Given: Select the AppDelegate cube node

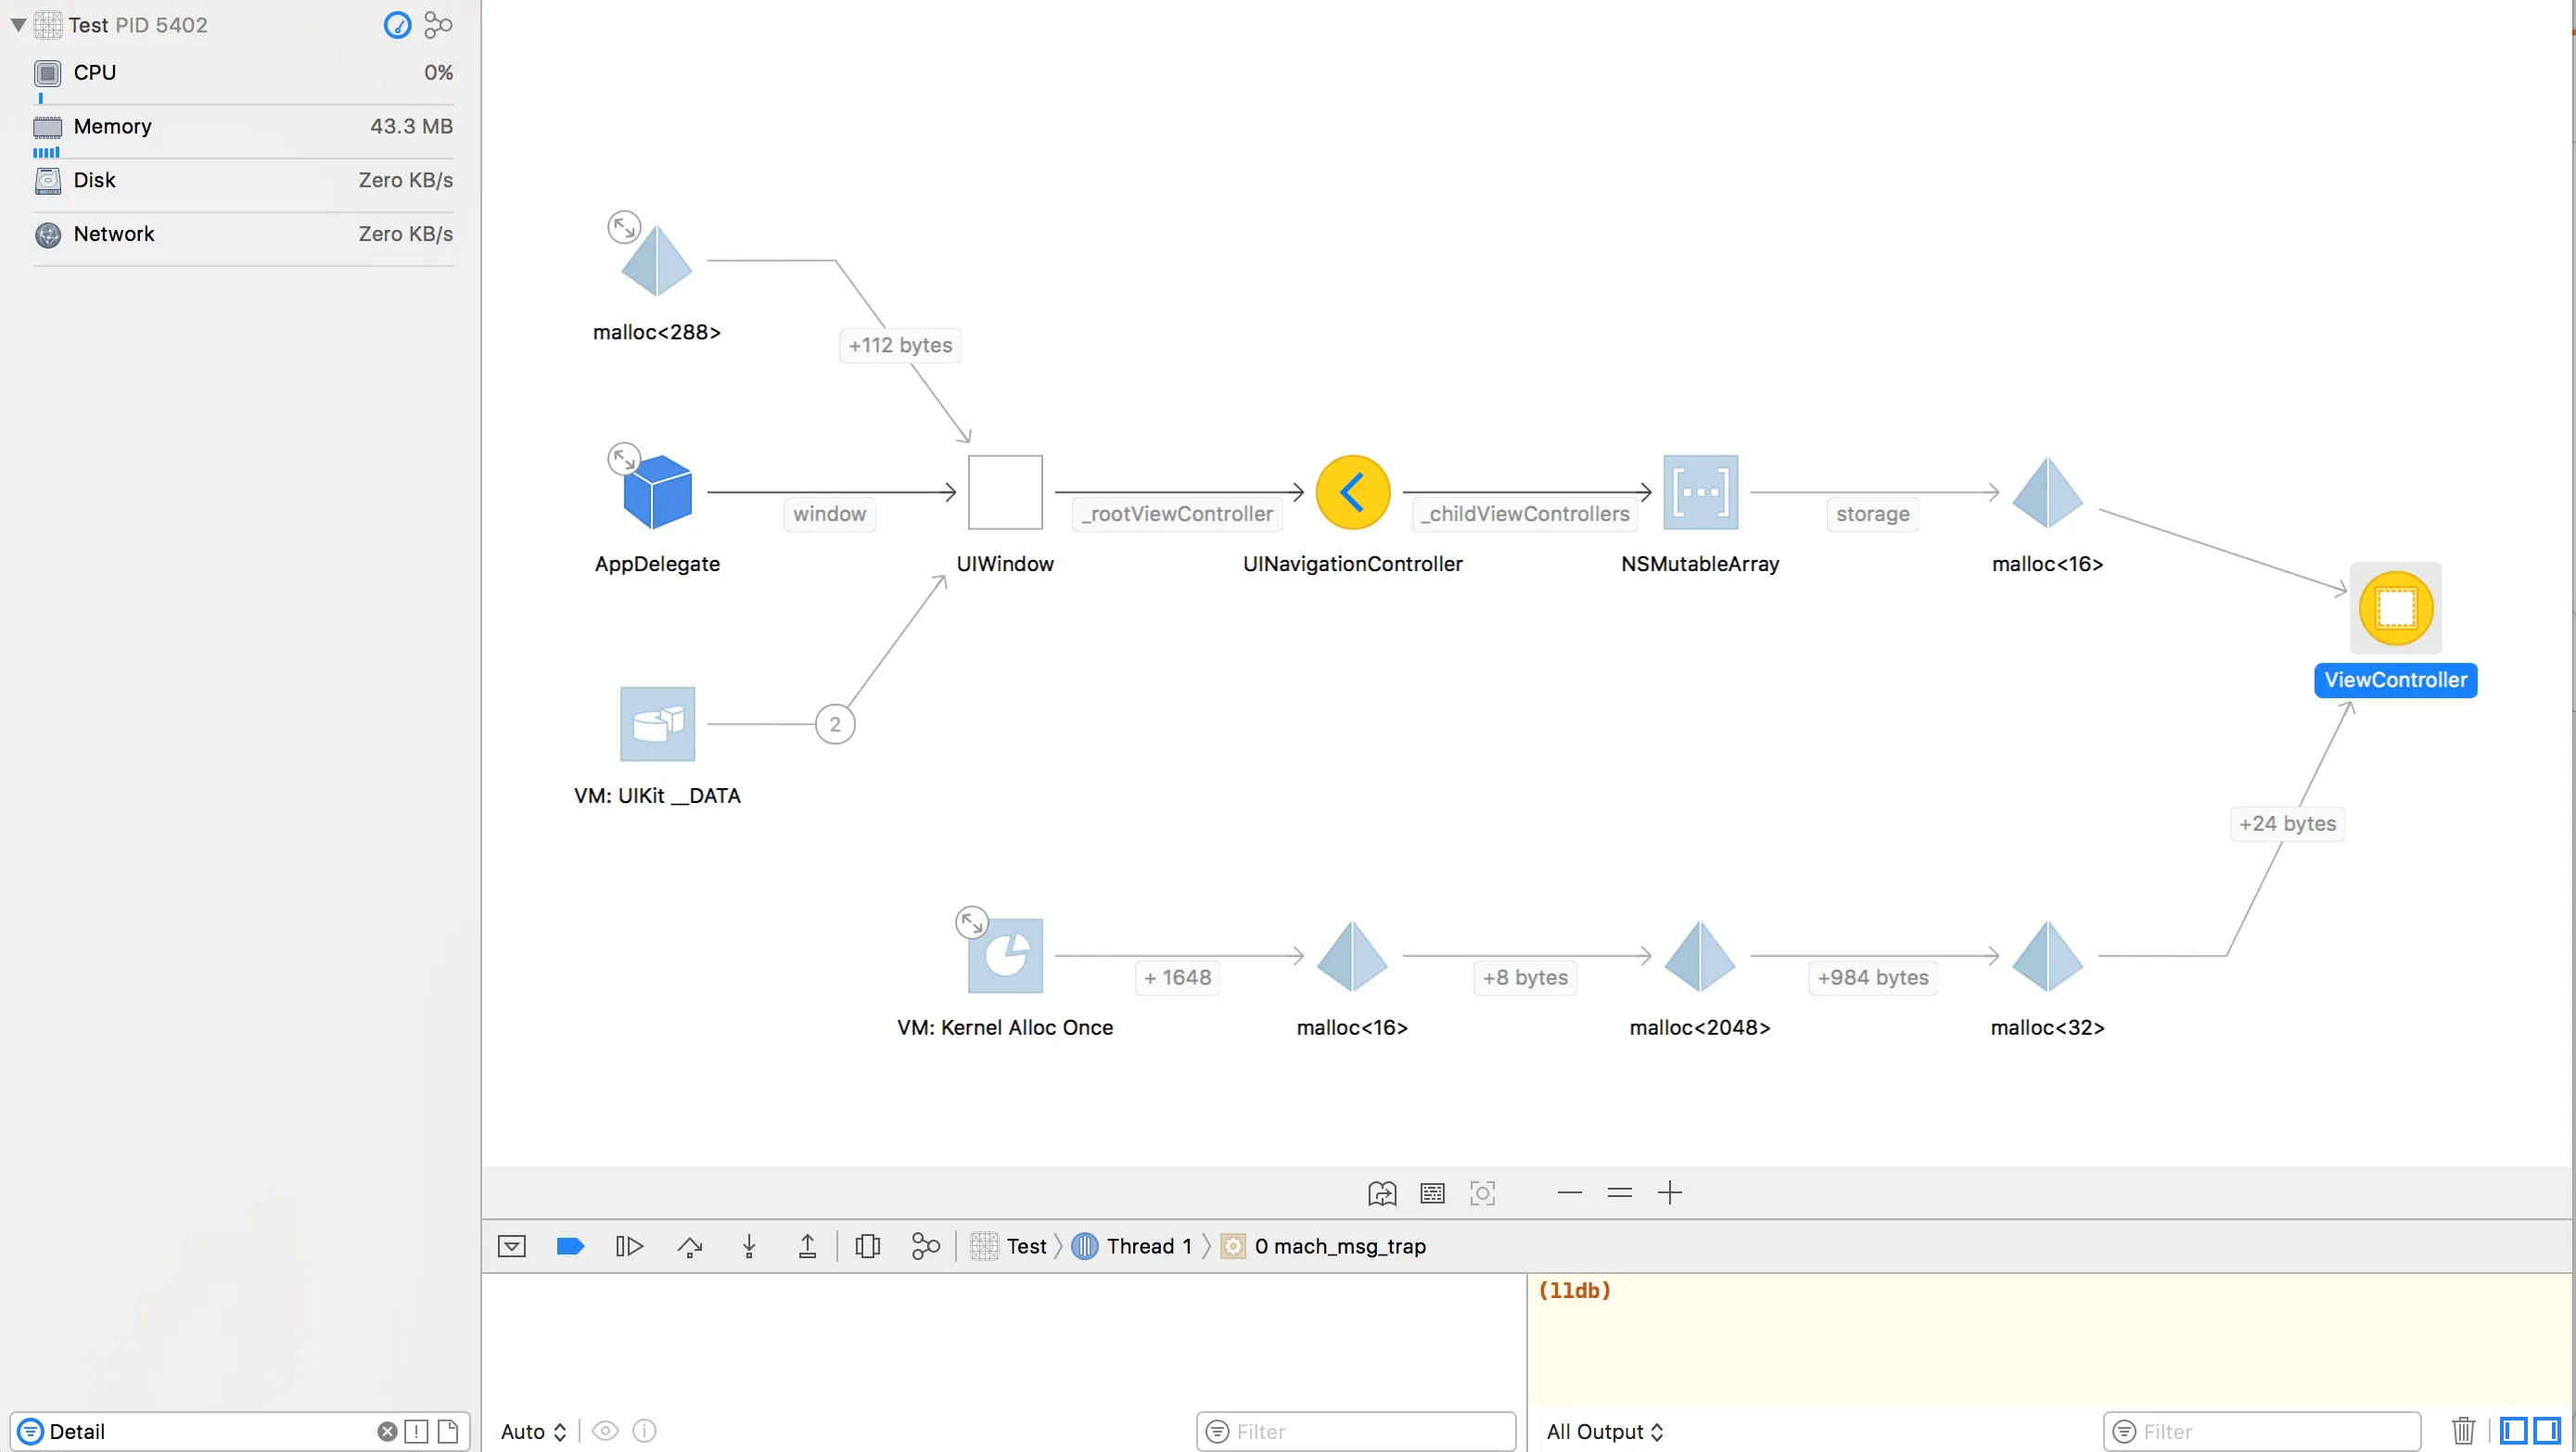Looking at the screenshot, I should (657, 492).
